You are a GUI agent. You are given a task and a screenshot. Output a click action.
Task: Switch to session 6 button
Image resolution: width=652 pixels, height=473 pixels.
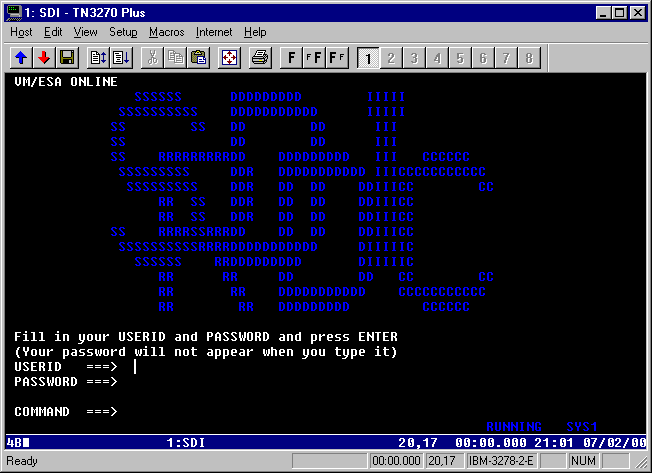pyautogui.click(x=483, y=57)
